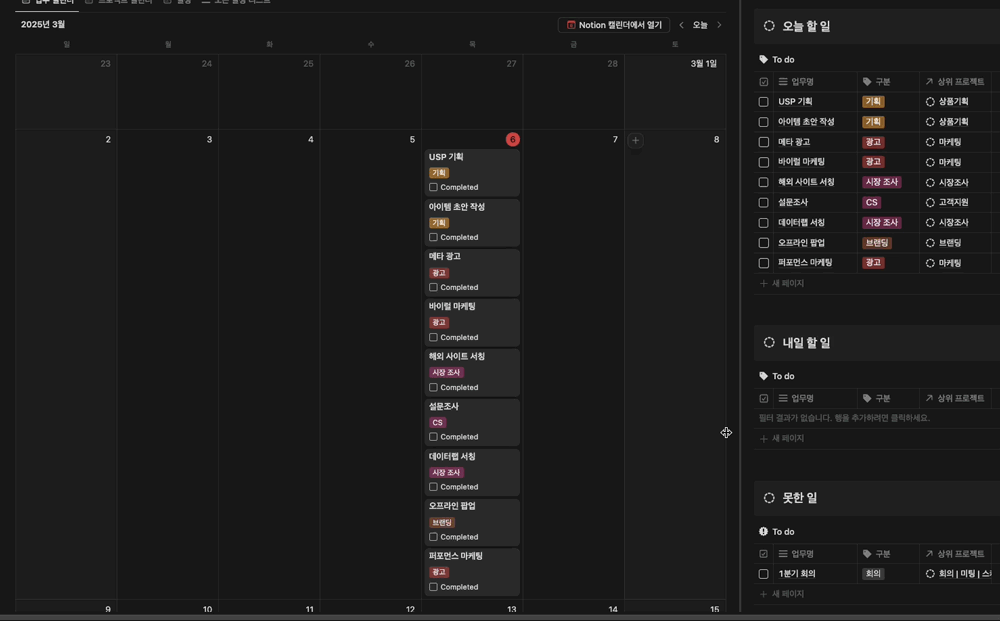Open 상위 프로젝트 column header menu in 내일 할 일
Image resolution: width=1000 pixels, height=621 pixels.
[960, 398]
